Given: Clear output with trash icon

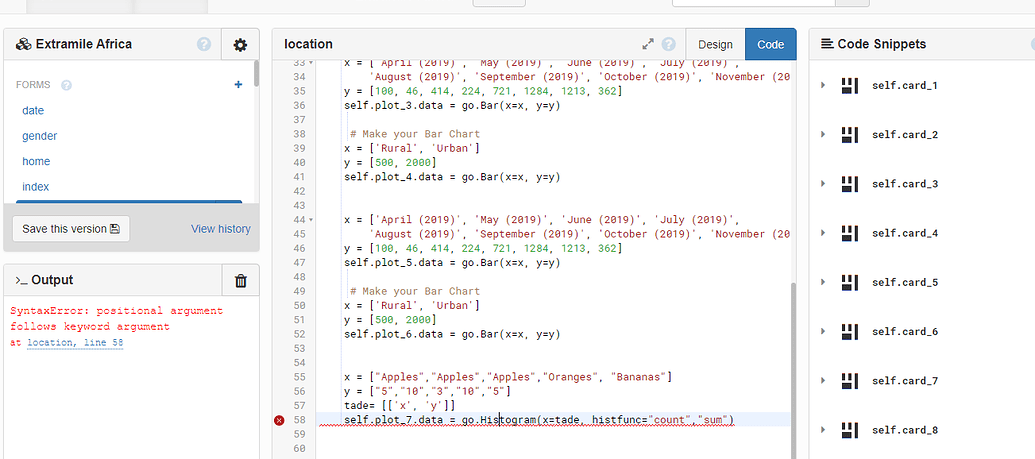Looking at the screenshot, I should (x=240, y=281).
